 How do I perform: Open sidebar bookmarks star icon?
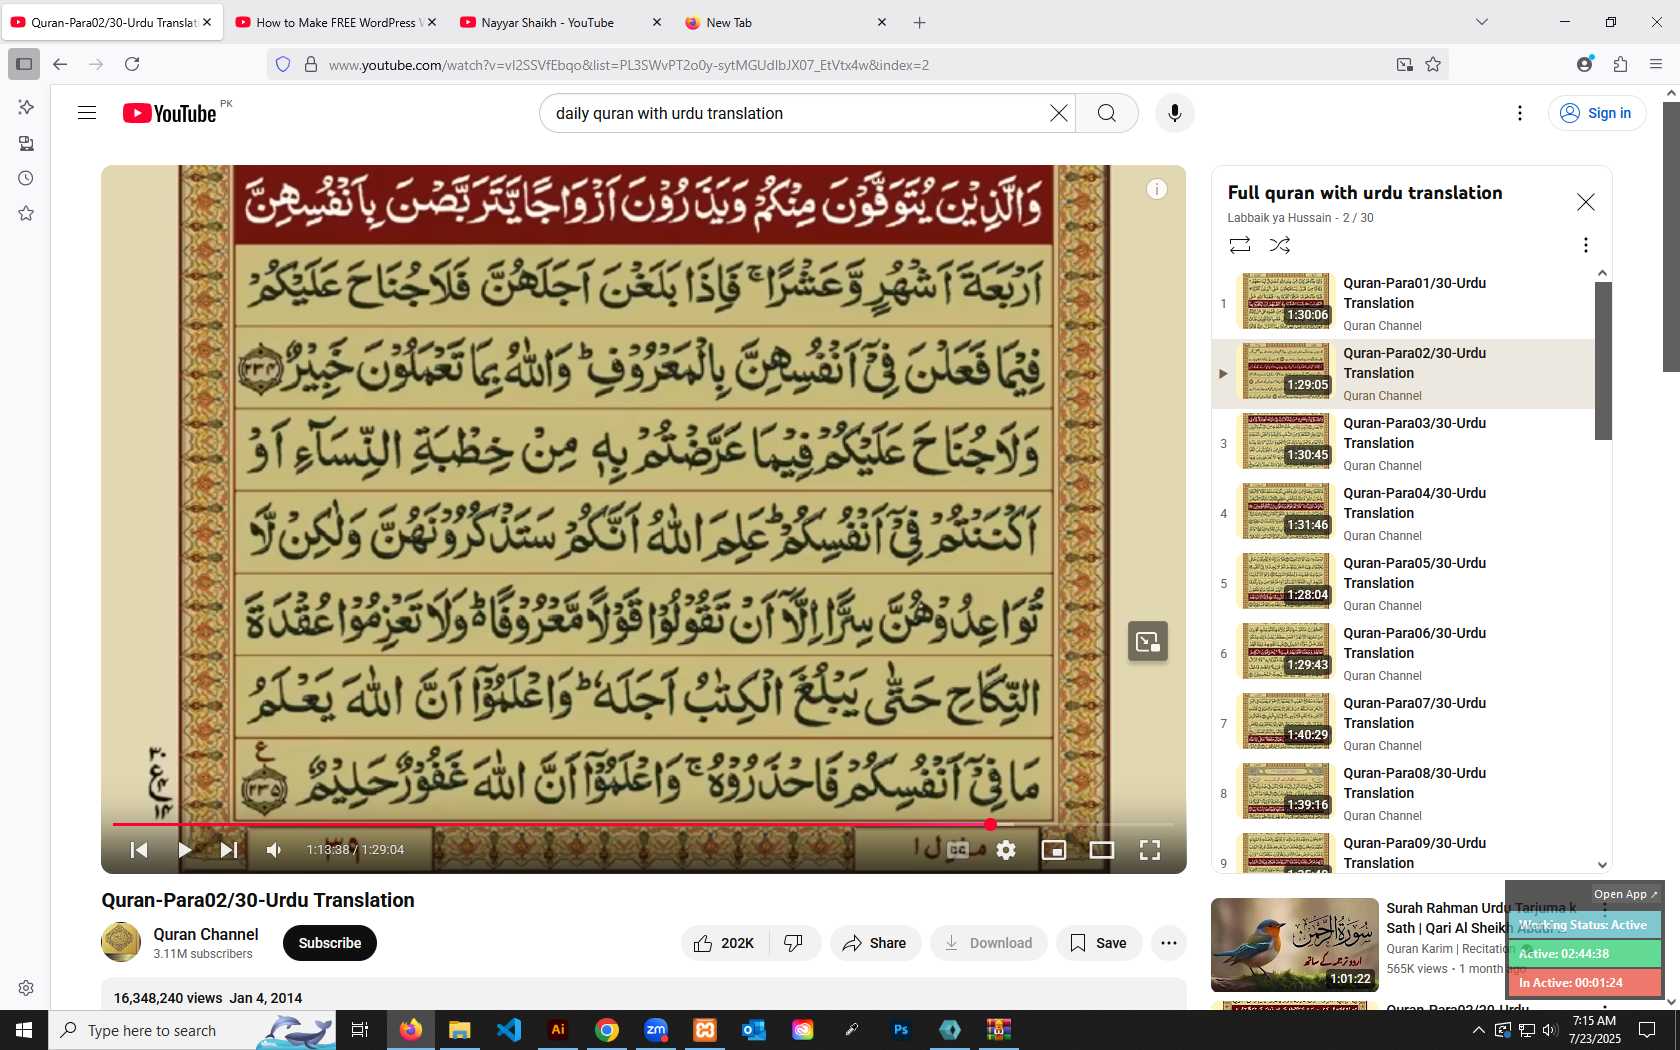[26, 213]
